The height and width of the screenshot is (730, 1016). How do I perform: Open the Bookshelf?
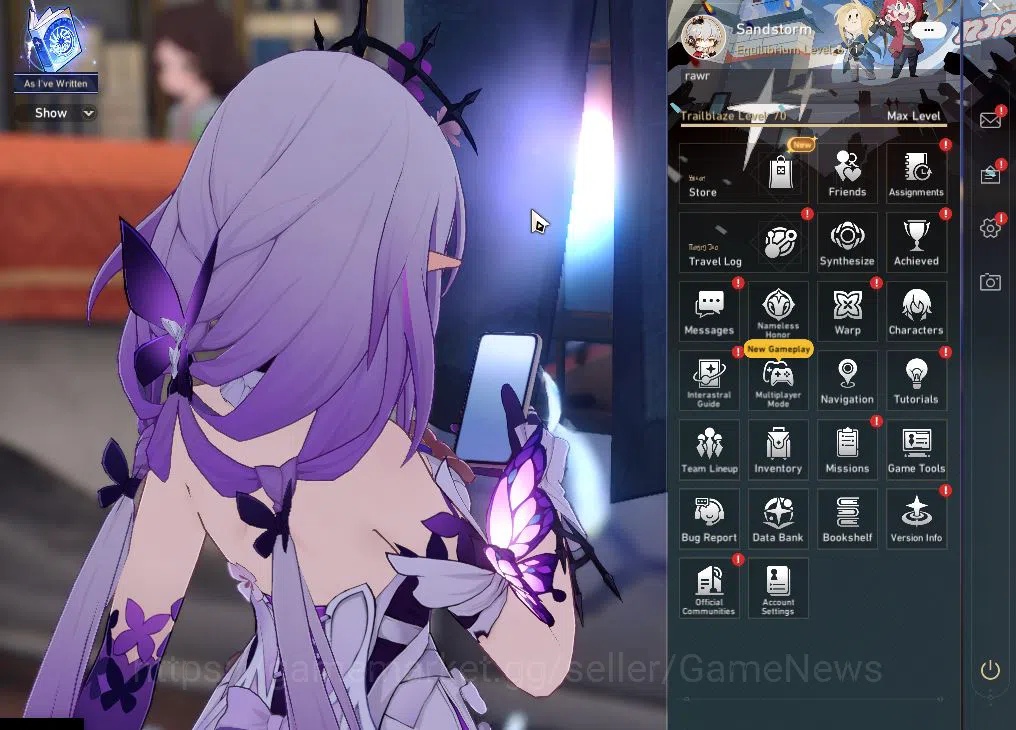[847, 519]
